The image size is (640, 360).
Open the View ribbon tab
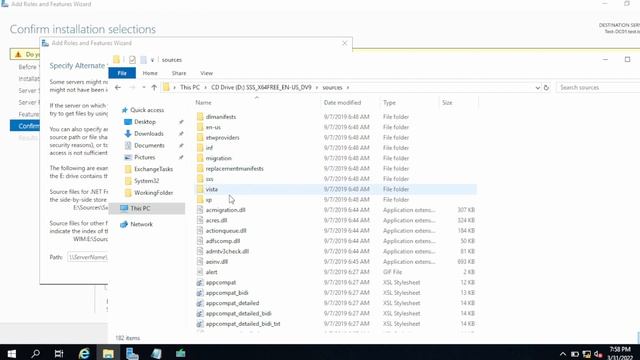pyautogui.click(x=206, y=73)
